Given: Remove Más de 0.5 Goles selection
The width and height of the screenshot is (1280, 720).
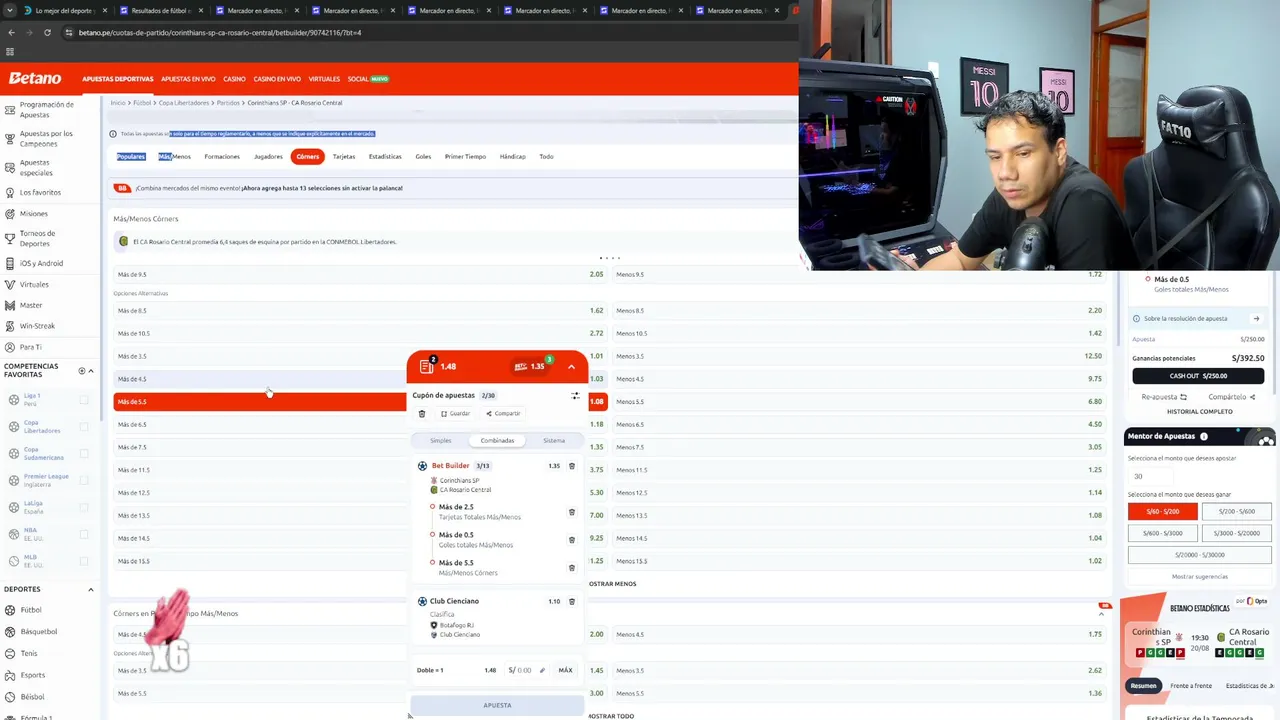Looking at the screenshot, I should pos(572,540).
